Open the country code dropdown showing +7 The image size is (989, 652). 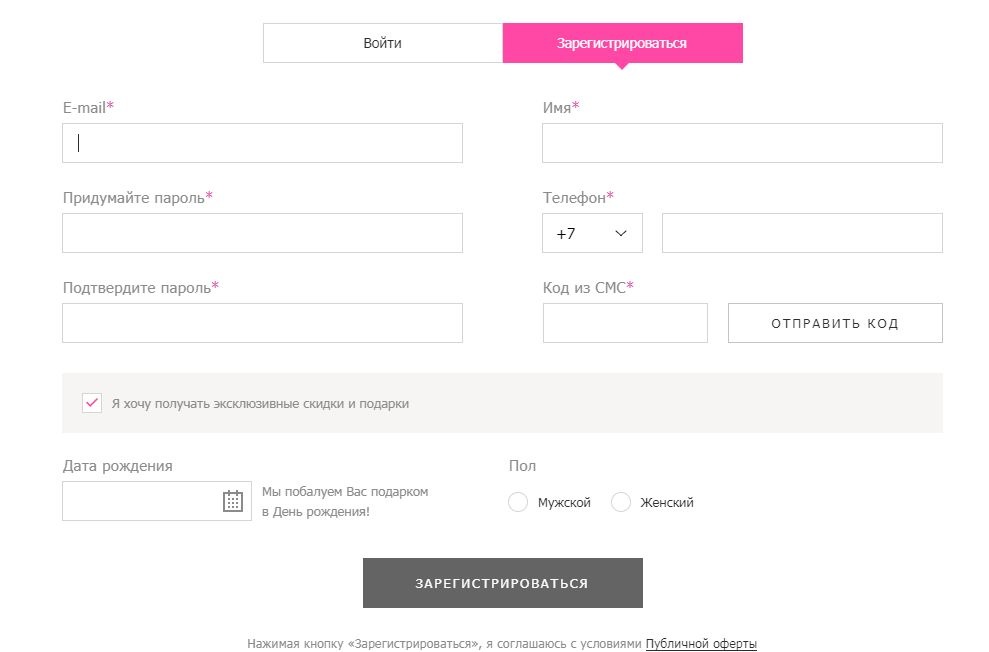click(x=592, y=232)
